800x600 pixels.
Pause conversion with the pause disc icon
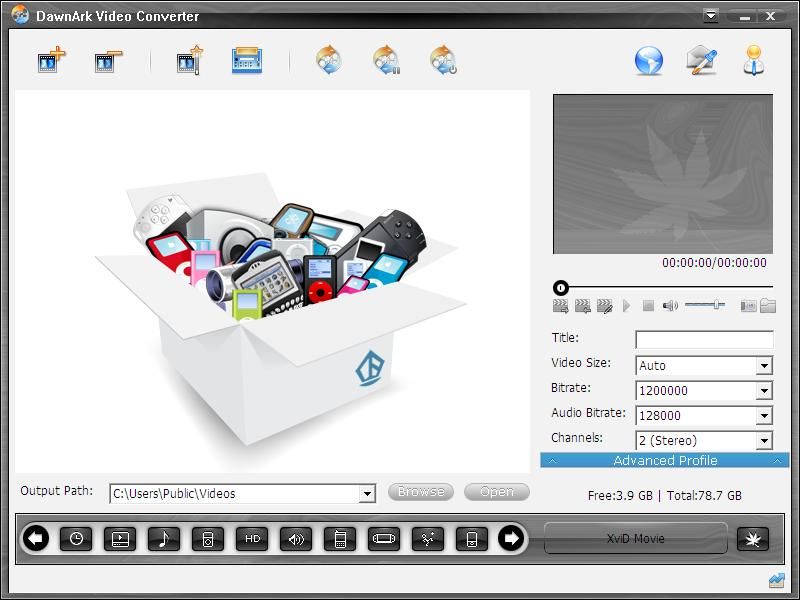[x=386, y=60]
